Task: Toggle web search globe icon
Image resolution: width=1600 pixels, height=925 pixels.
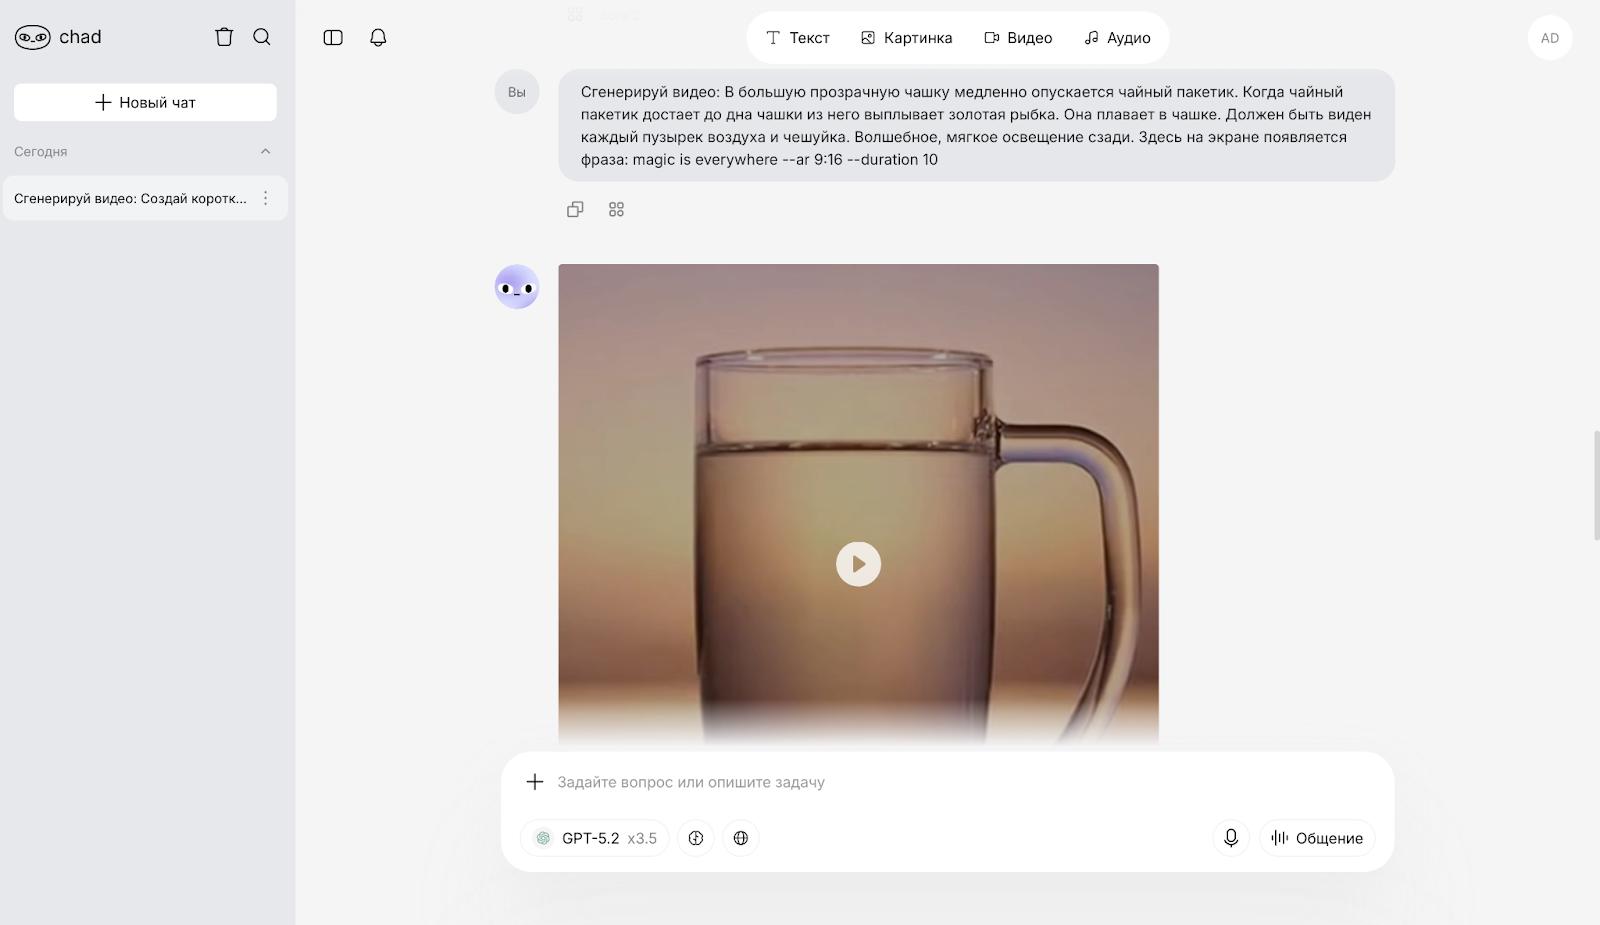Action: pos(740,838)
